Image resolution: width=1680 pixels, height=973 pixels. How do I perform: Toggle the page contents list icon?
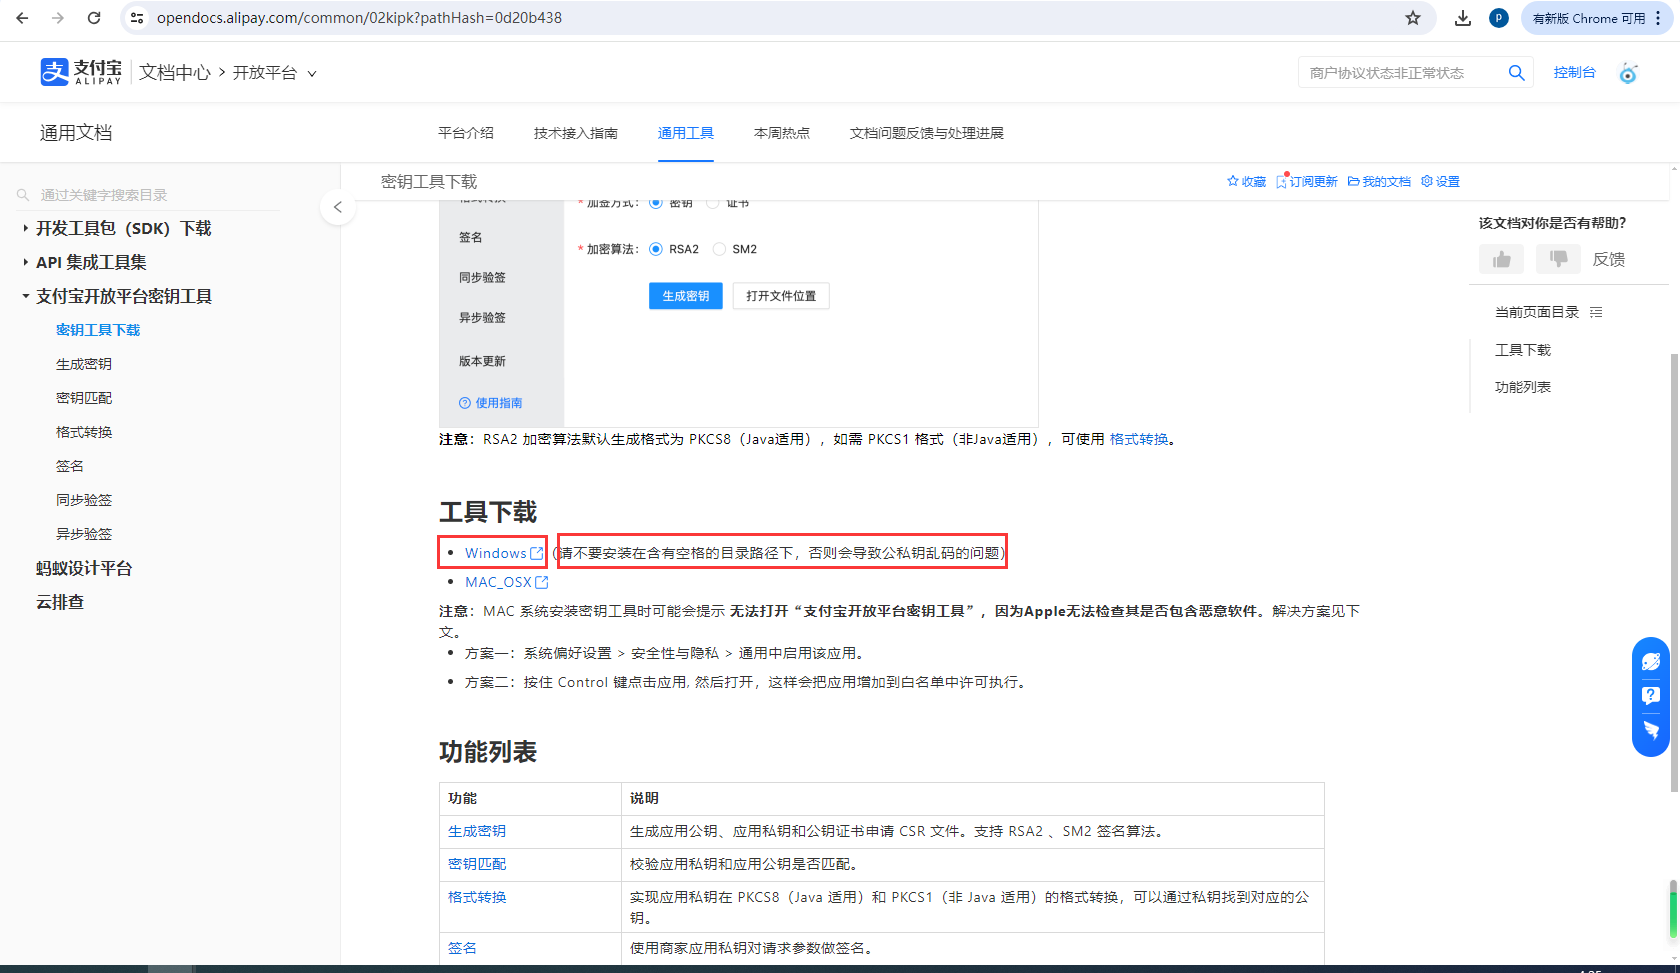coord(1596,312)
